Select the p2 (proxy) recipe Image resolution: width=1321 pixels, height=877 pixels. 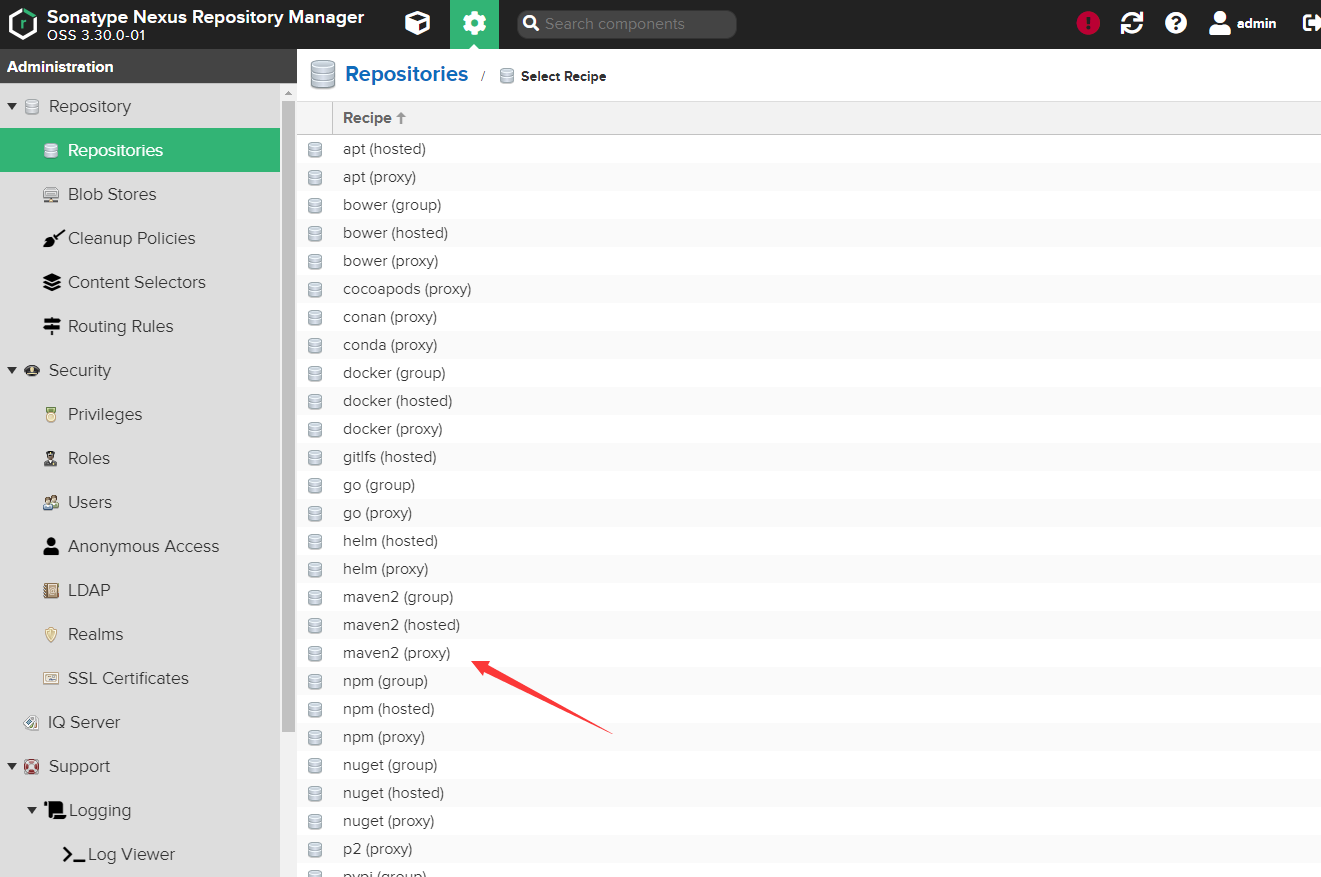pos(809,849)
